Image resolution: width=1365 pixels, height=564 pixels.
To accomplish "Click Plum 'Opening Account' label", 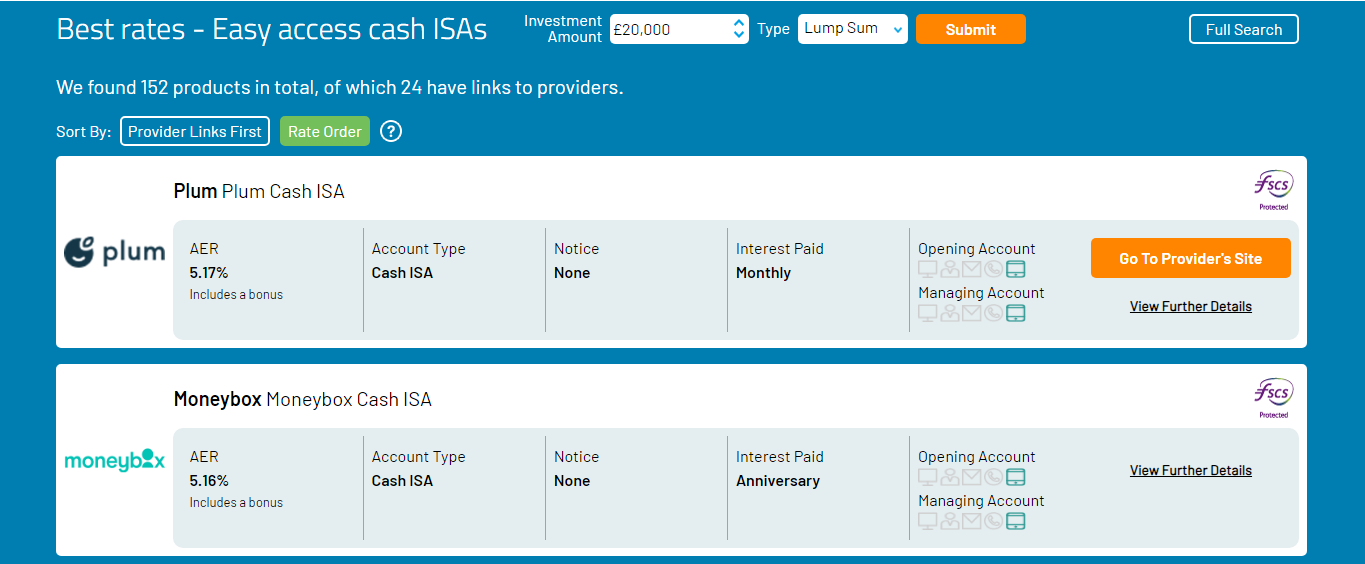I will 977,249.
